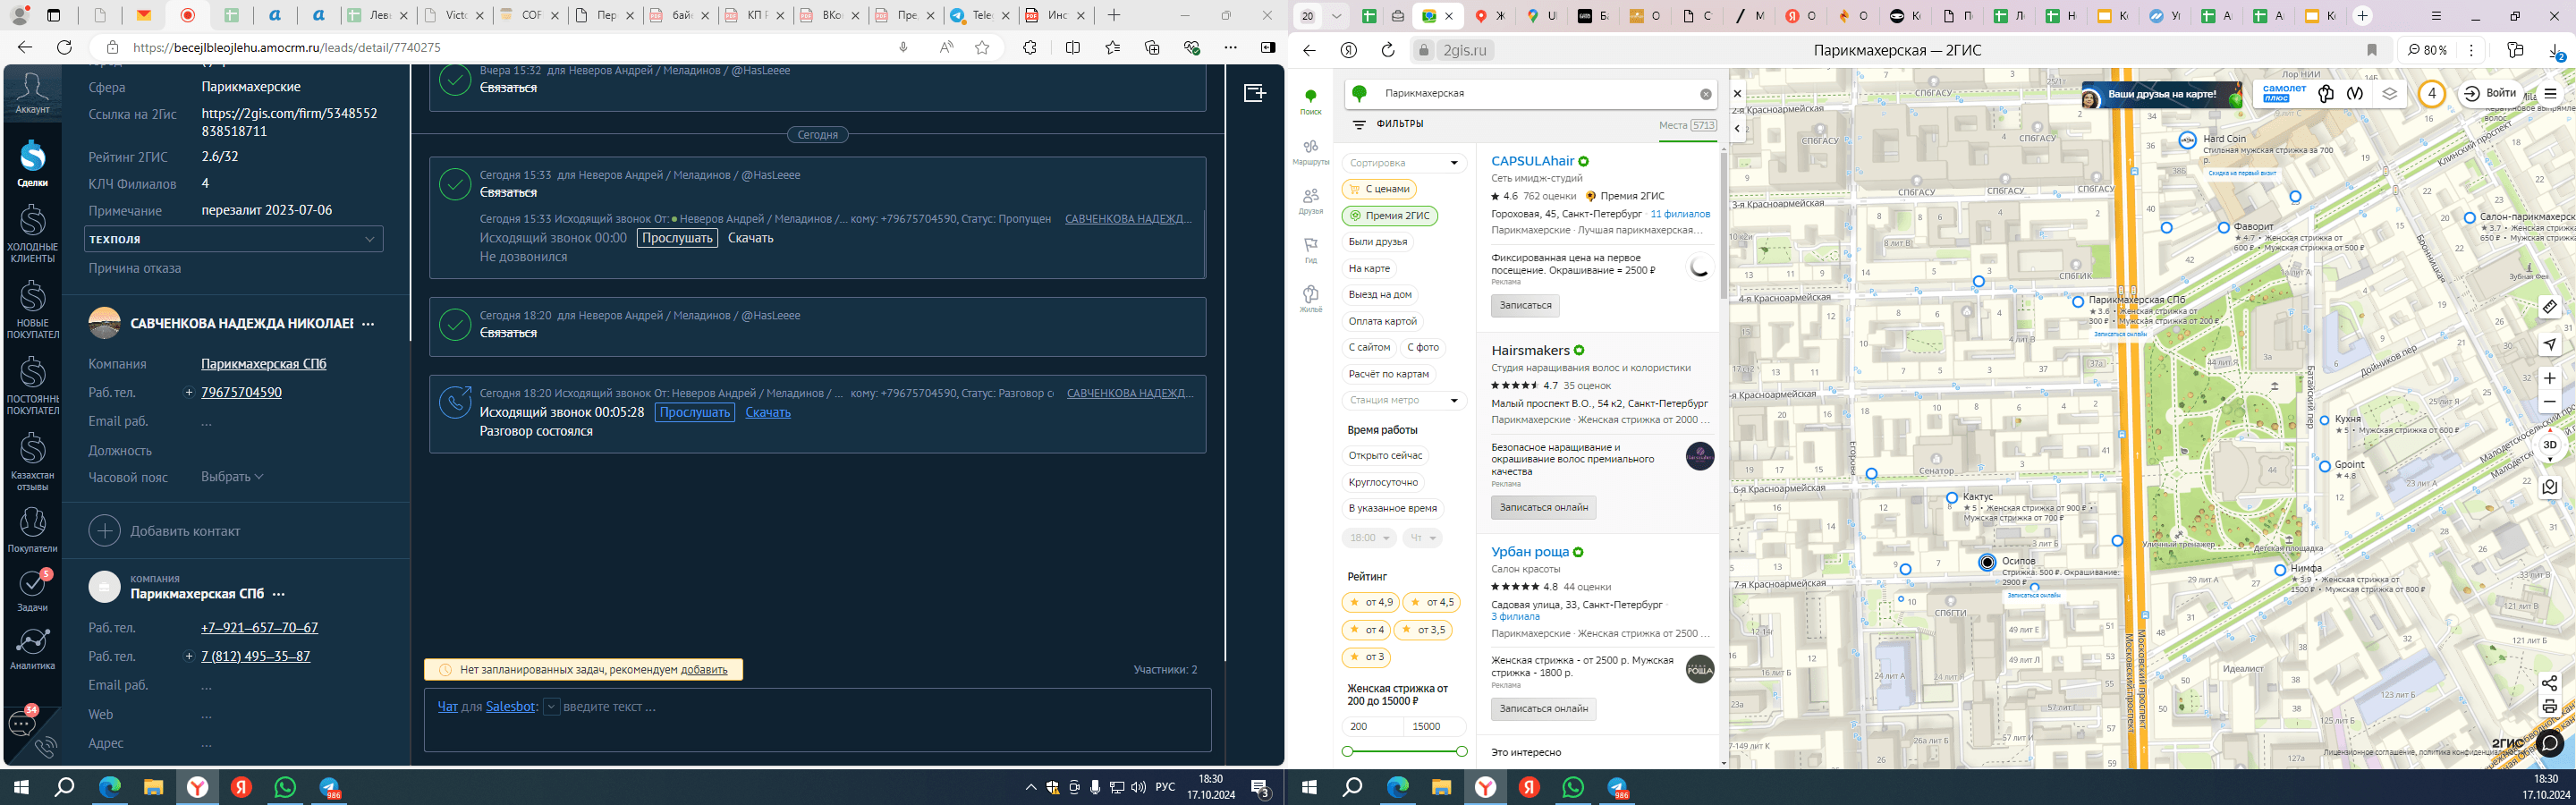Enable the 'Открыто сейчас' filter
Viewport: 2576px width, 805px height.
1385,455
